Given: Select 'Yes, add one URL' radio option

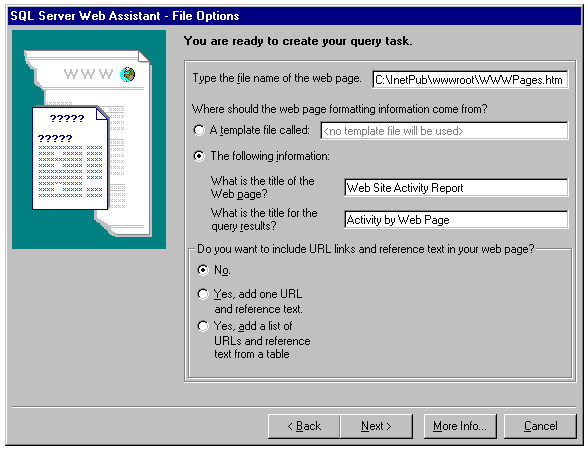Looking at the screenshot, I should [203, 294].
